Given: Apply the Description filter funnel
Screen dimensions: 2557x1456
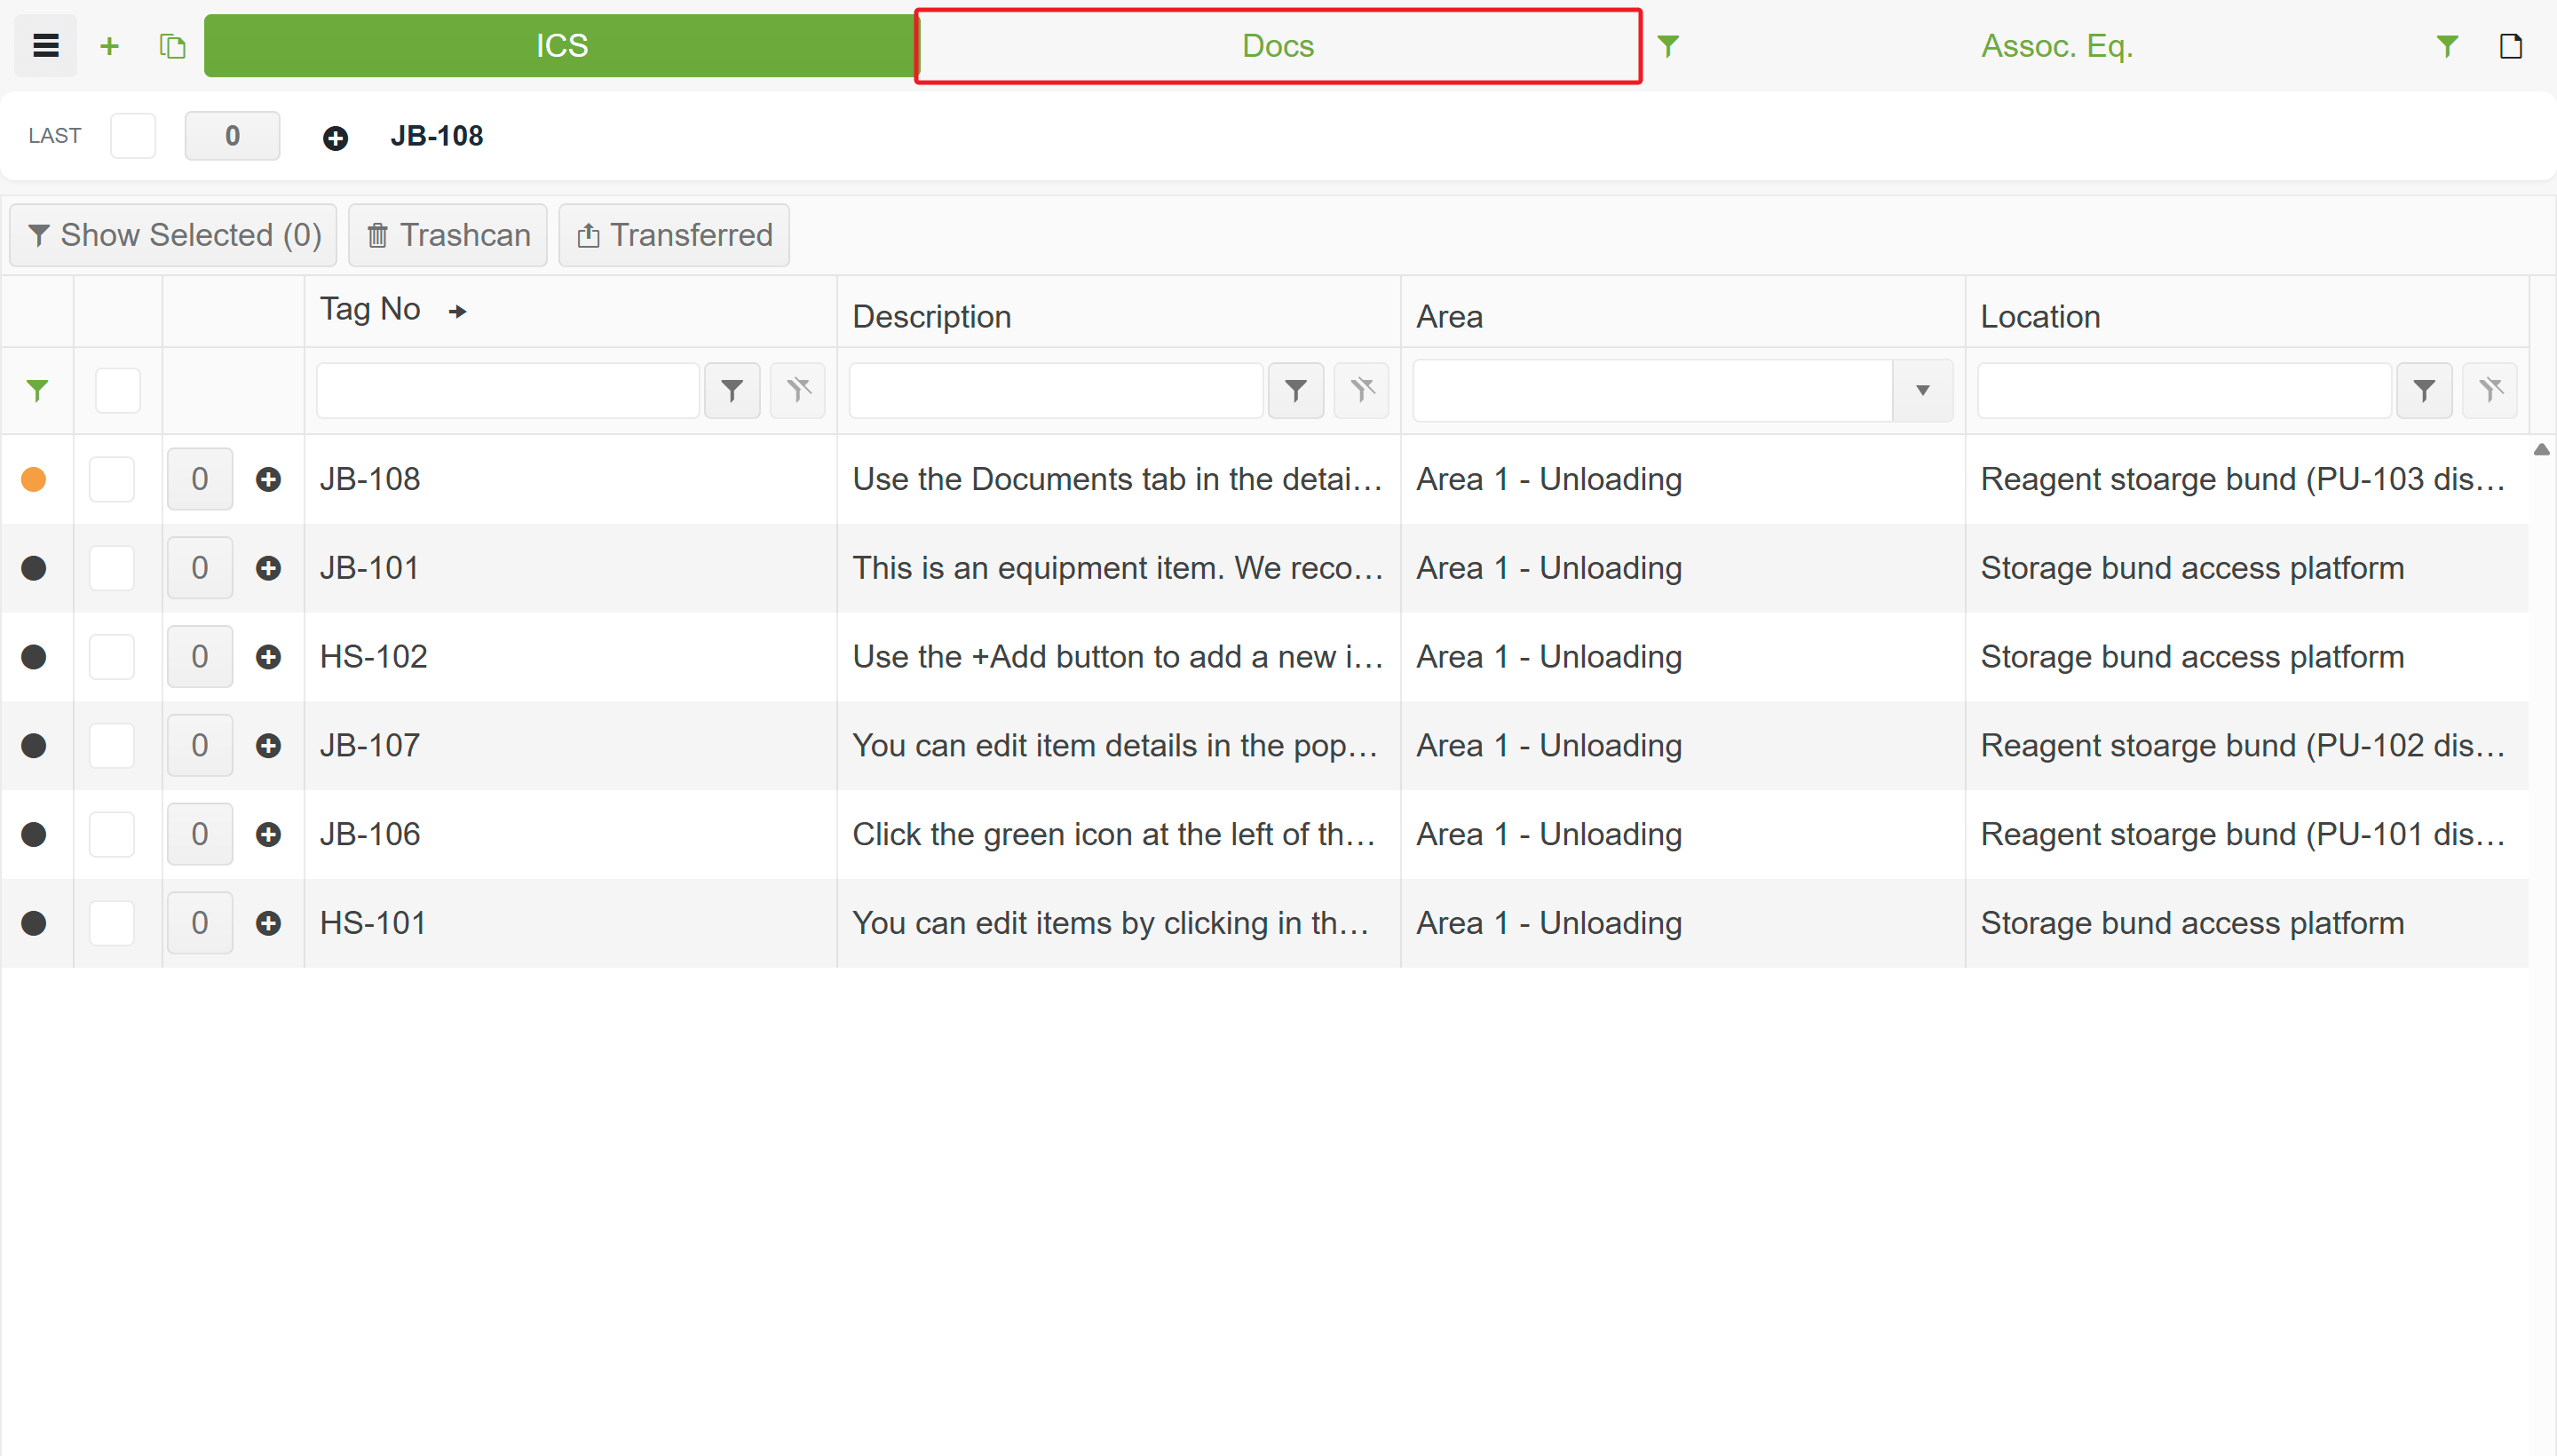Looking at the screenshot, I should pos(1296,390).
